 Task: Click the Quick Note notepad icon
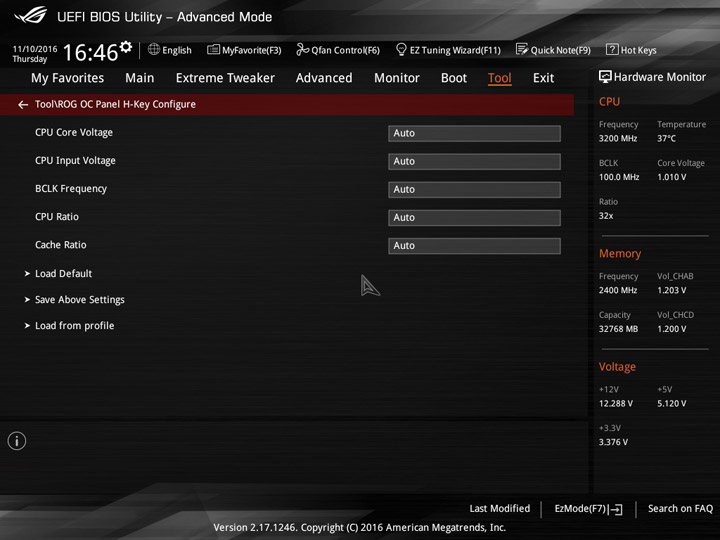tap(522, 49)
